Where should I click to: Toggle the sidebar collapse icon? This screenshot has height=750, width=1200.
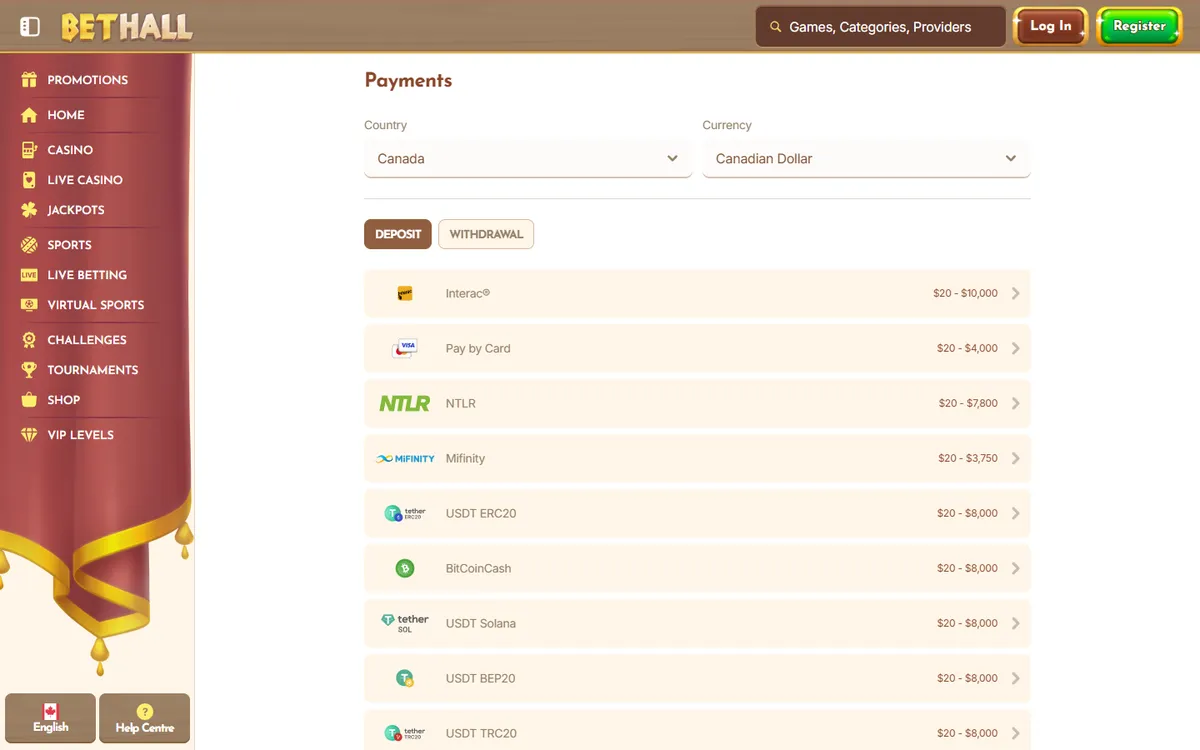click(x=30, y=27)
